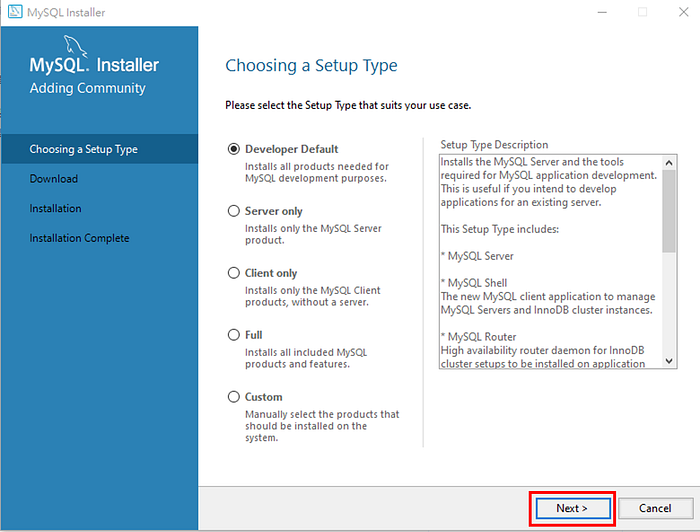Click the description box scrollbar thumb
This screenshot has height=532, width=700.
669,211
